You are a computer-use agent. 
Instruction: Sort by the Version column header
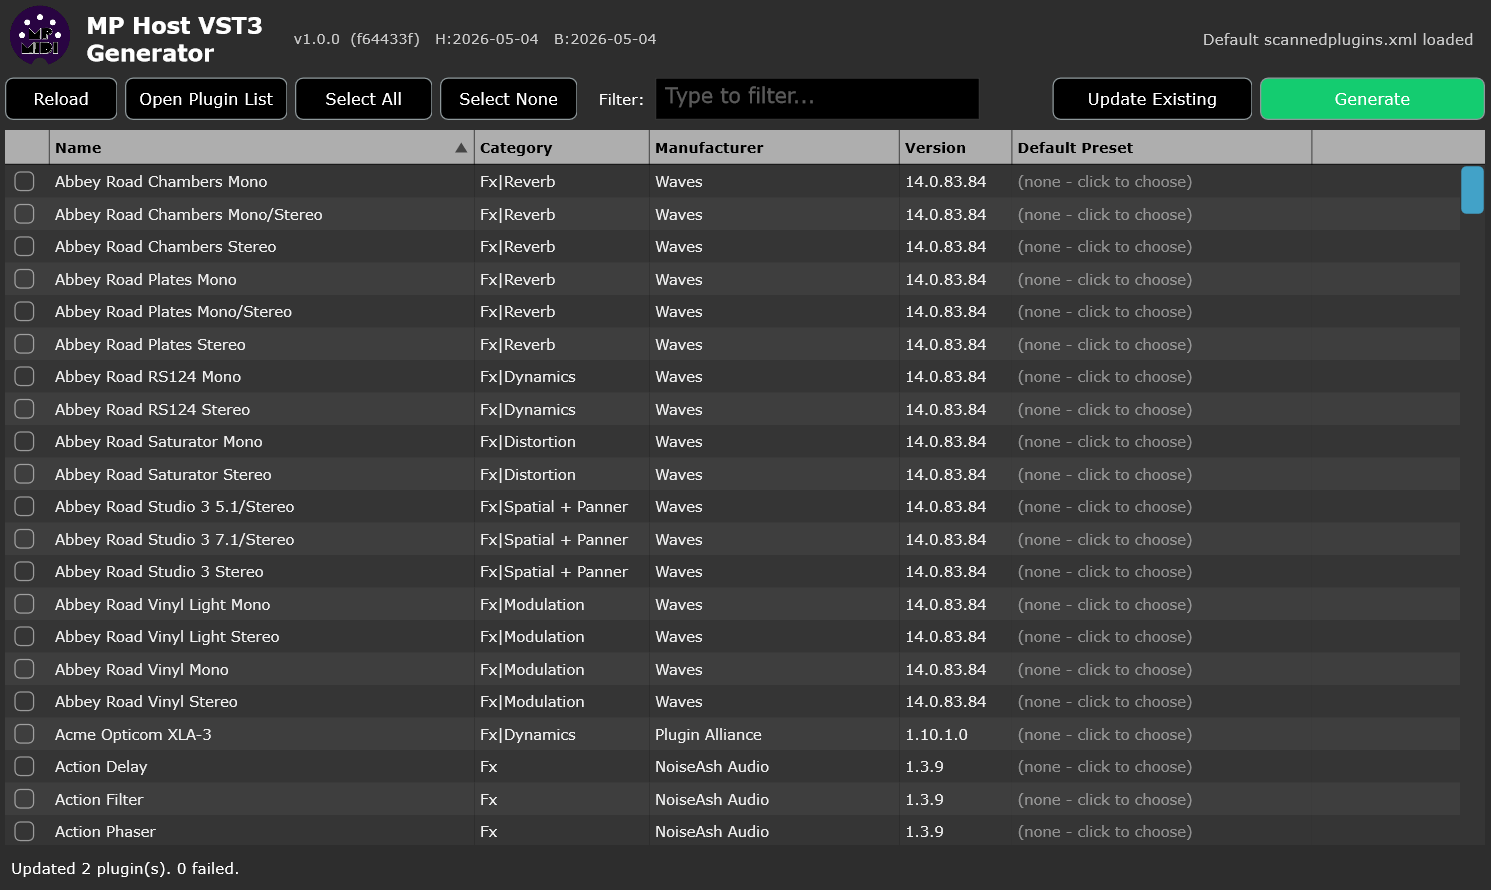(x=955, y=148)
